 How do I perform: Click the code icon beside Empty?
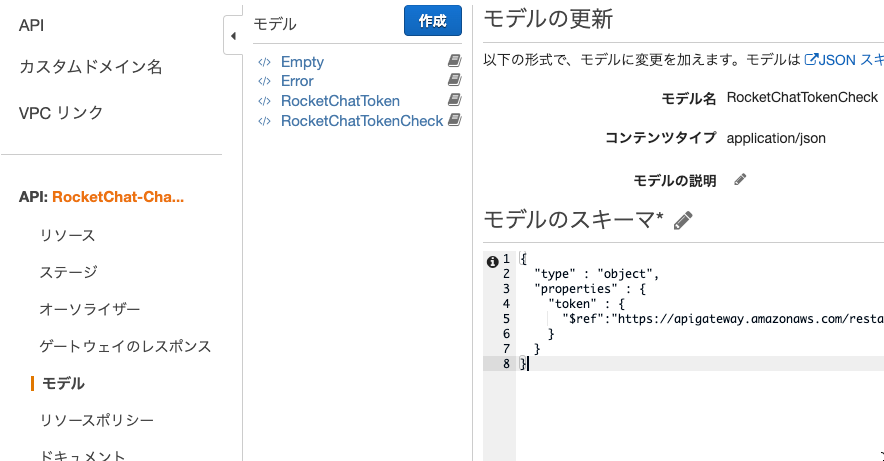point(264,62)
